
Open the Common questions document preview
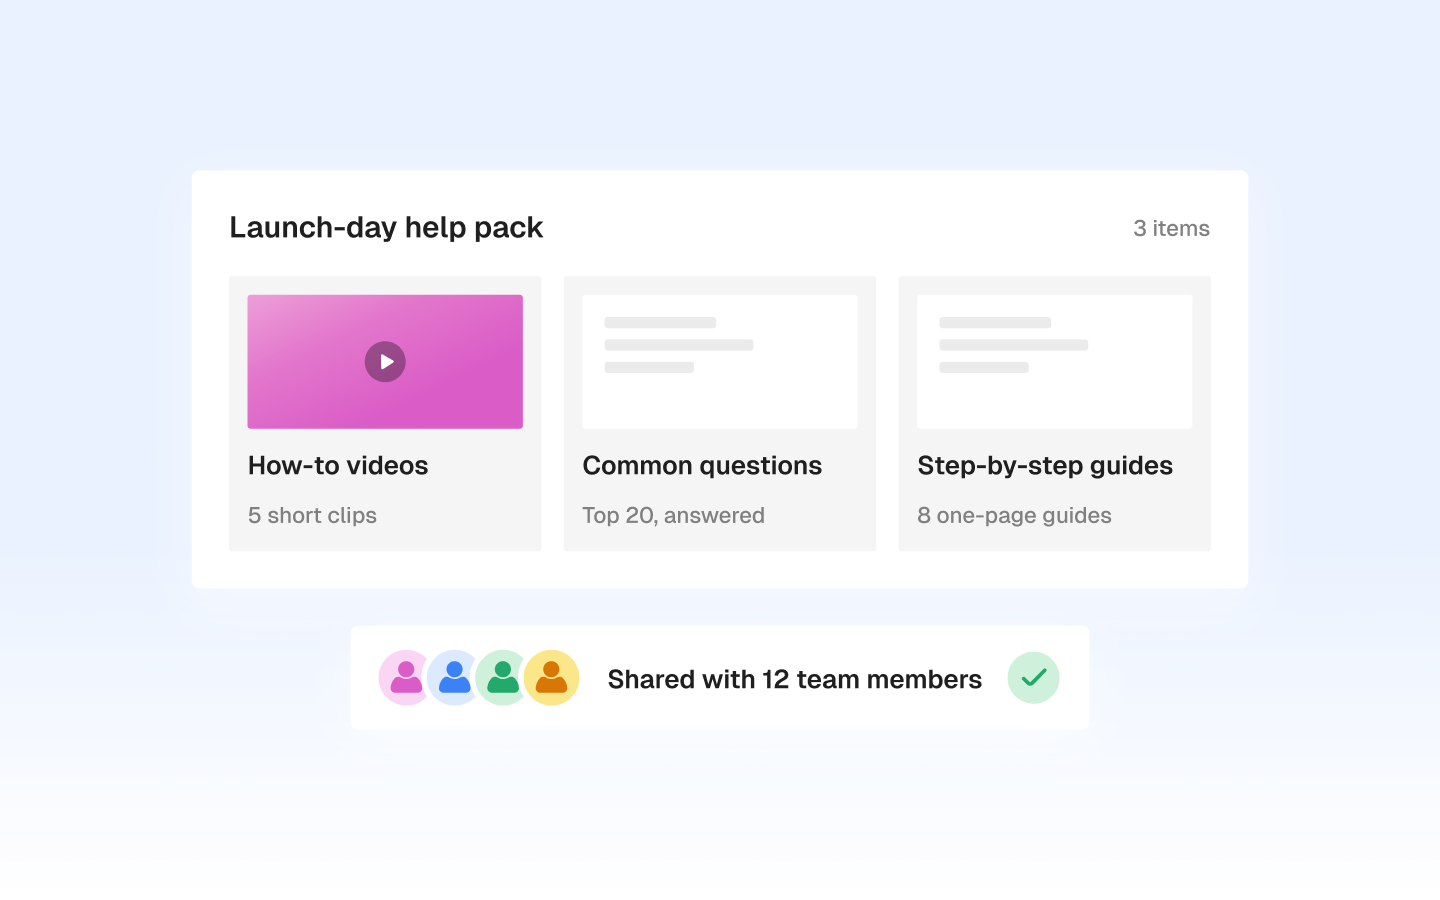pos(720,362)
